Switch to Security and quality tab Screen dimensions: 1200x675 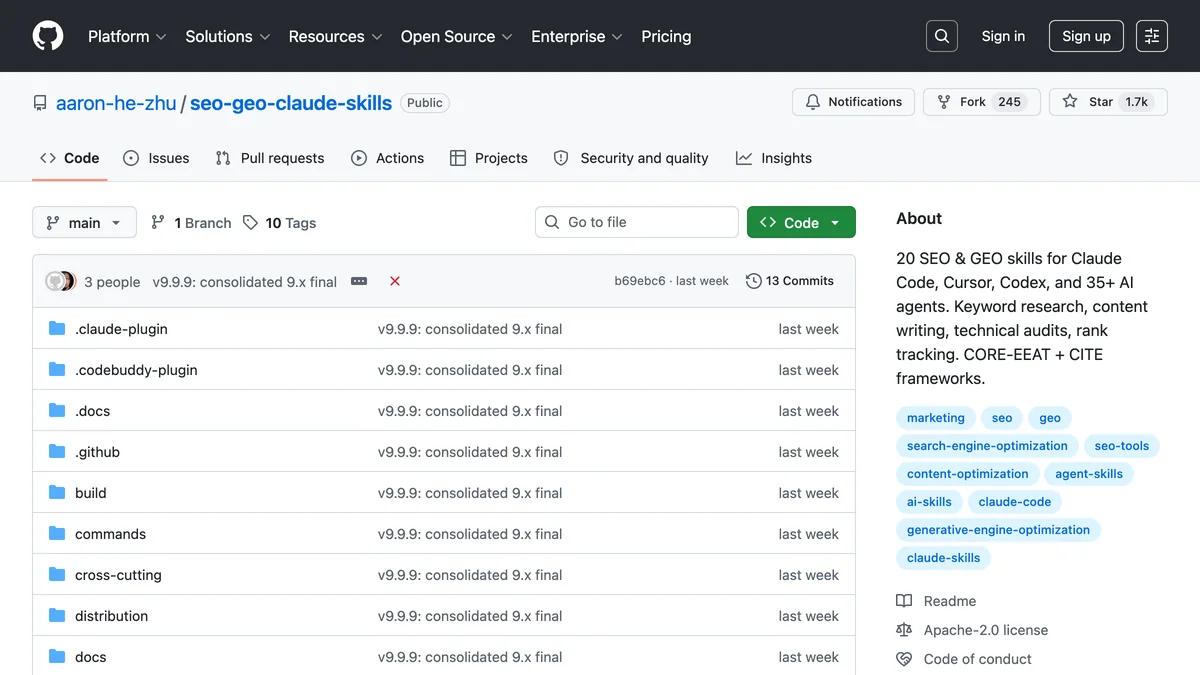click(x=631, y=158)
